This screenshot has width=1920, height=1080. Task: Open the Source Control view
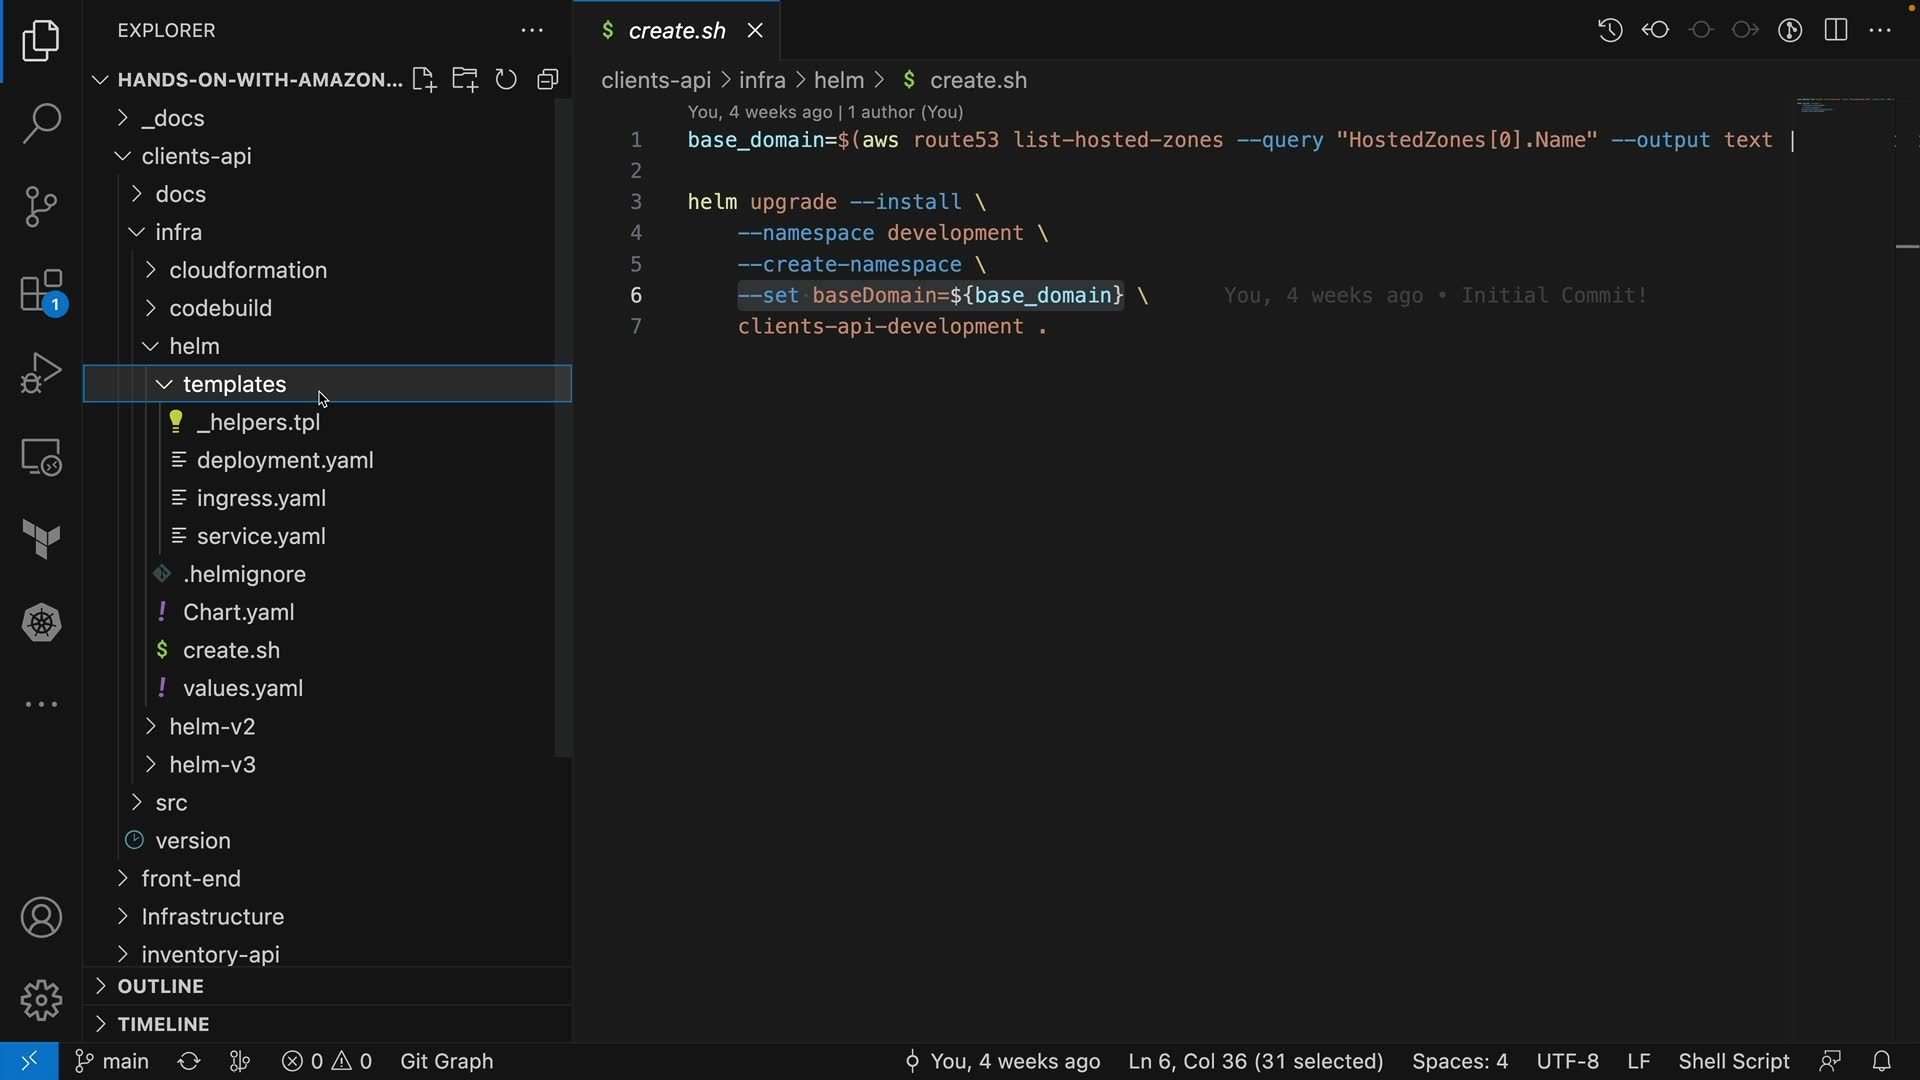coord(41,207)
